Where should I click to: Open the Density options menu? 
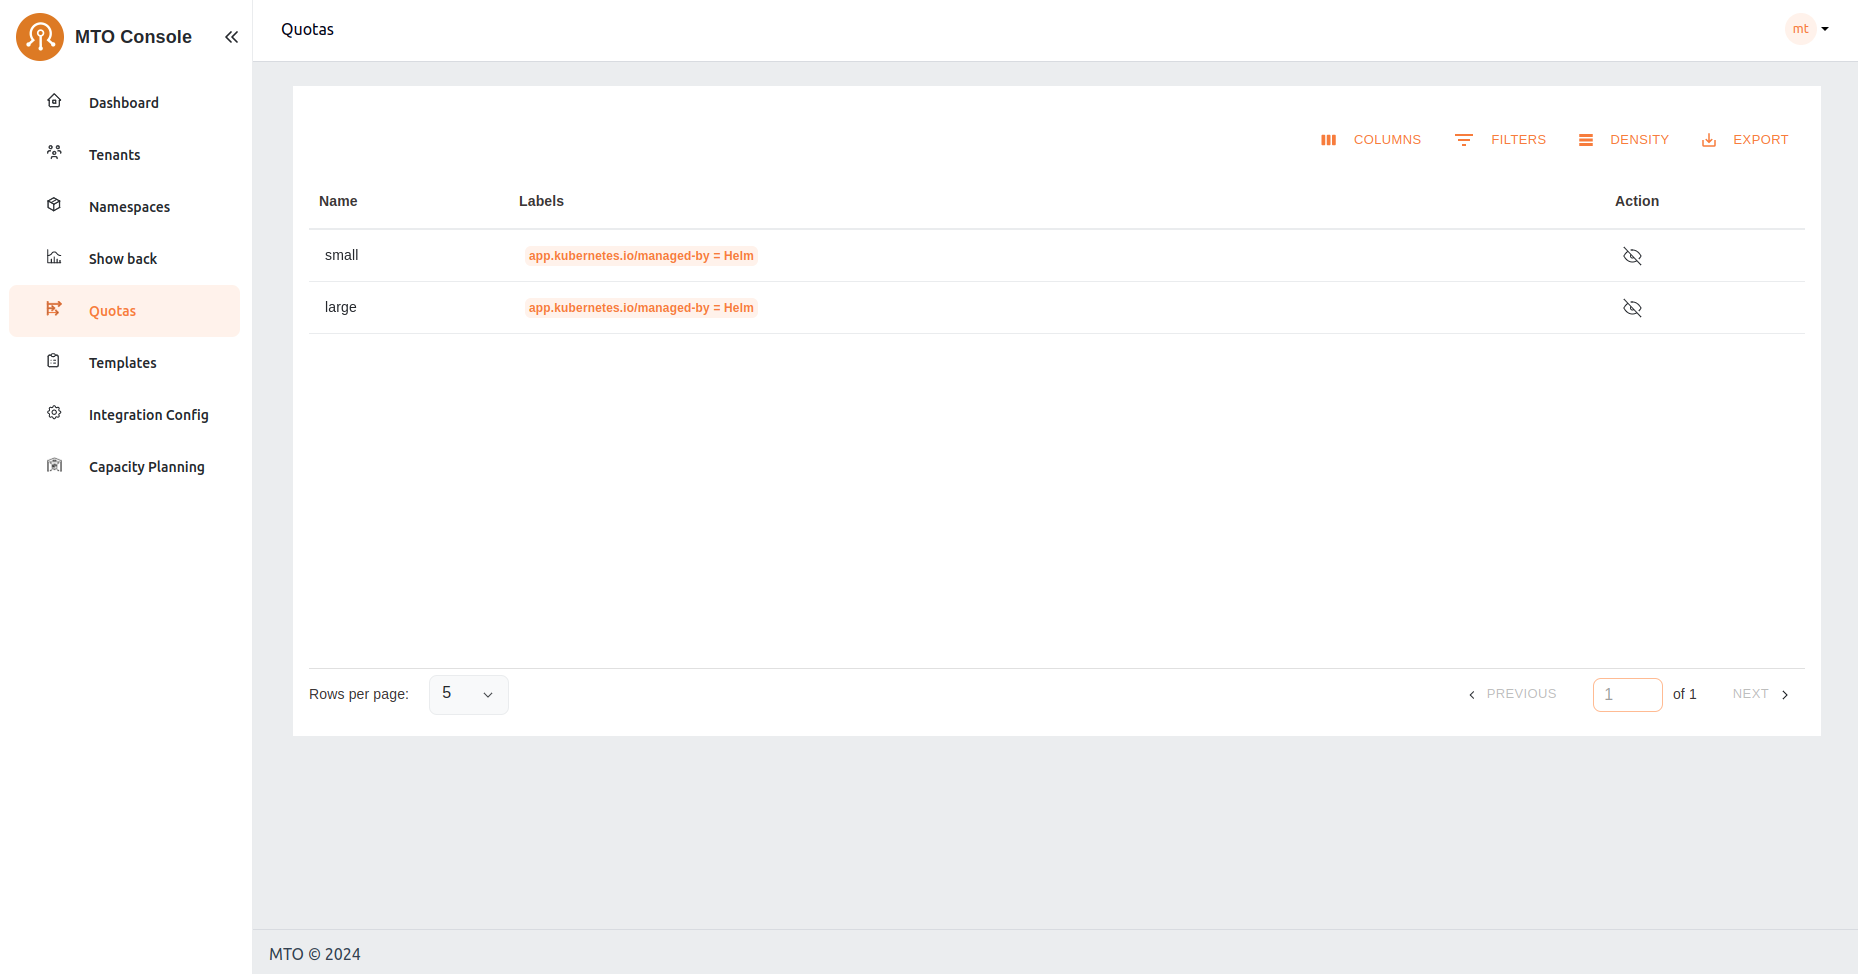tap(1624, 140)
